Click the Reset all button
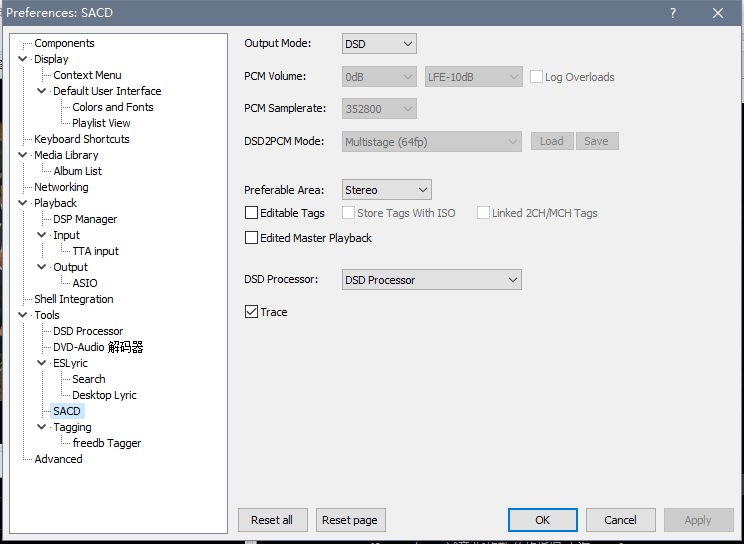The height and width of the screenshot is (544, 744). coord(272,520)
